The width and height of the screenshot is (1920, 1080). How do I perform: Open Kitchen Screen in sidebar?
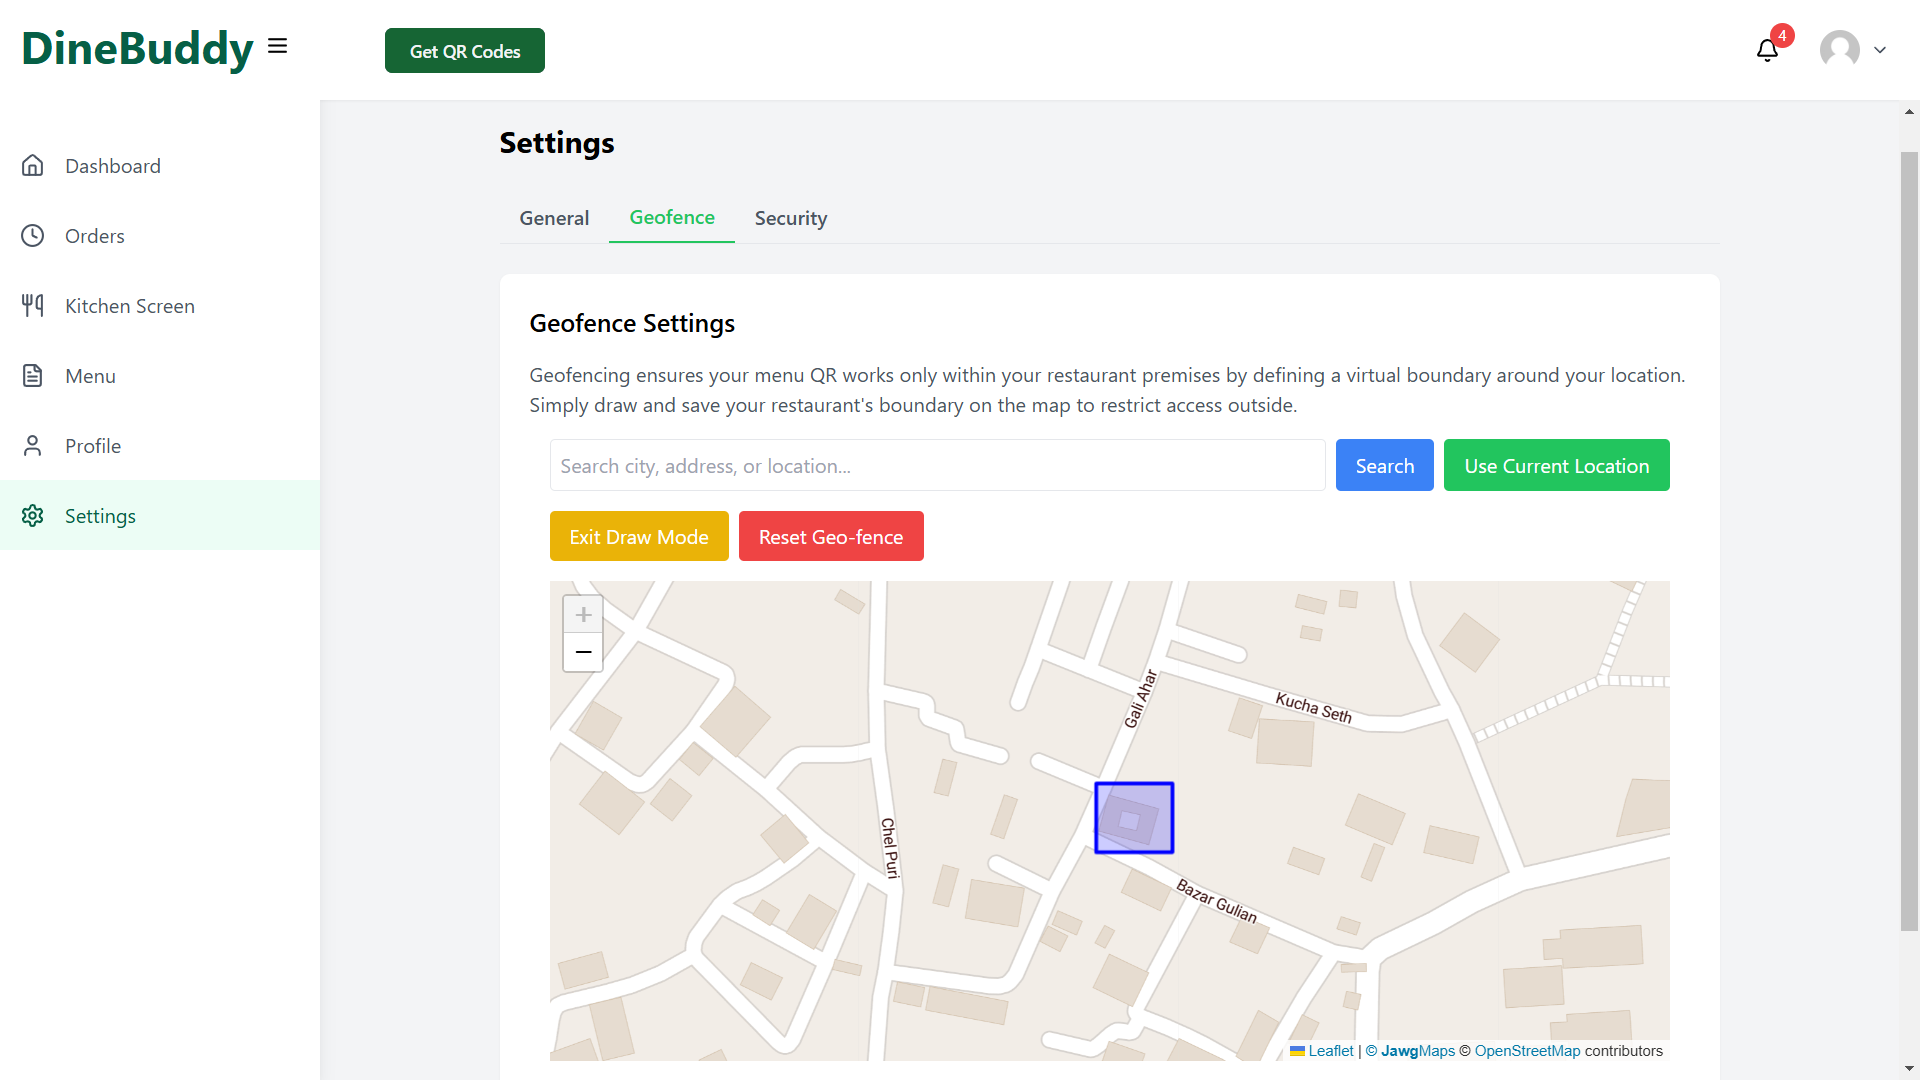(160, 305)
